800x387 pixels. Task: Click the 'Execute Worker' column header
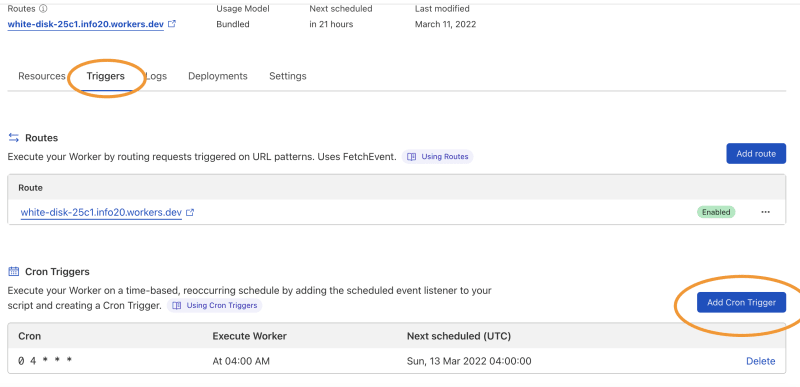[x=249, y=336]
